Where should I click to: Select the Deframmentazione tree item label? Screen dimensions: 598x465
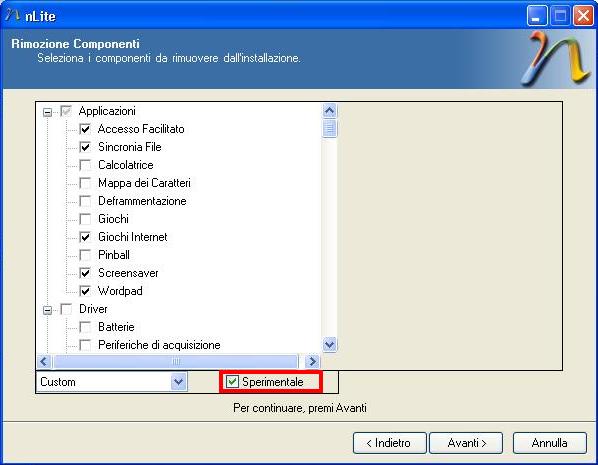142,201
